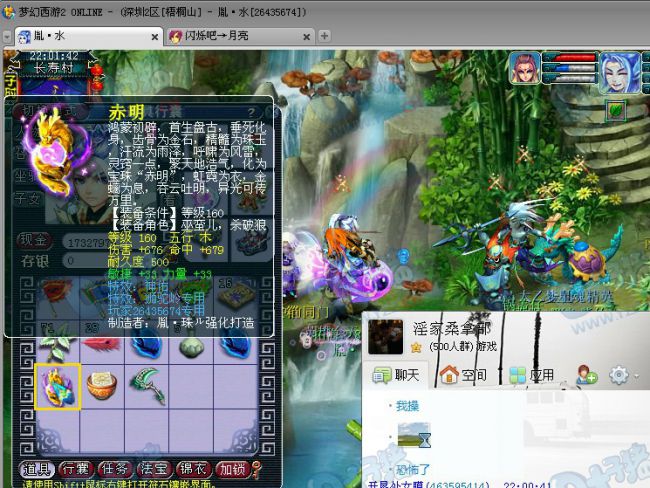Image resolution: width=650 pixels, height=488 pixels.
Task: Click the 现金 cash label button
Action: (x=34, y=240)
